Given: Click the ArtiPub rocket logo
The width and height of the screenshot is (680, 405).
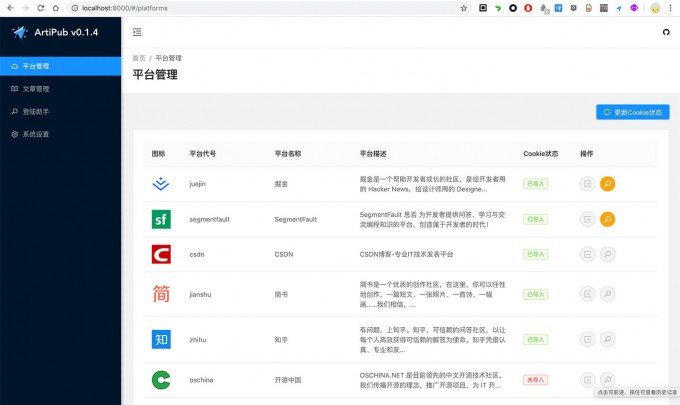Looking at the screenshot, I should [20, 32].
